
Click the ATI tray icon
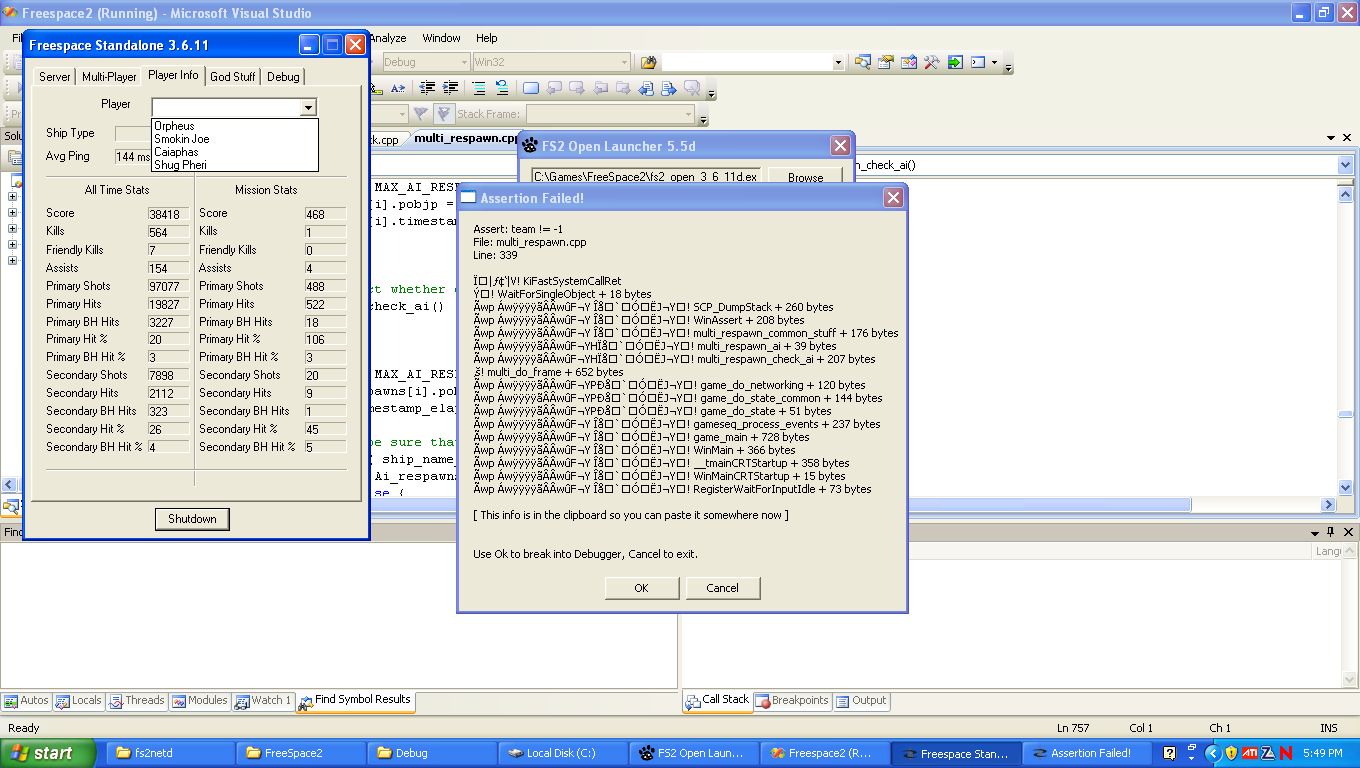coord(1249,753)
